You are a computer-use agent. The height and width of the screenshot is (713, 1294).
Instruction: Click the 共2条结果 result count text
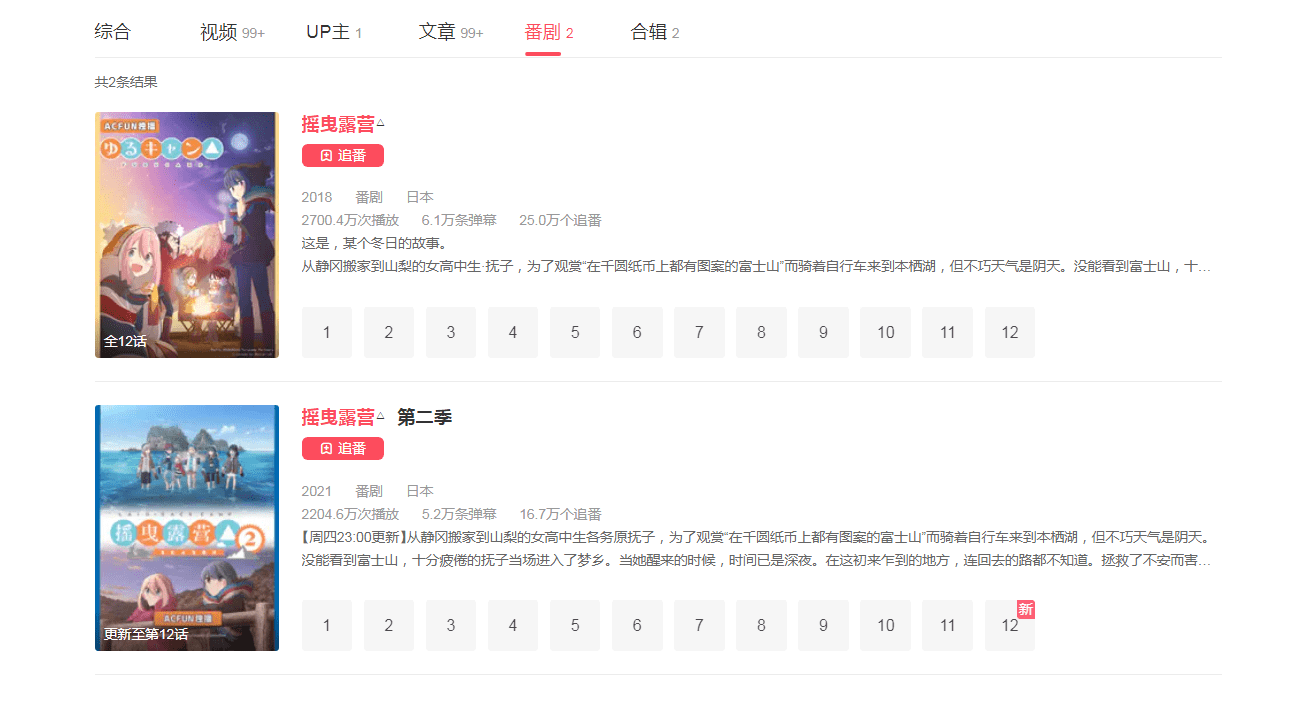tap(126, 82)
